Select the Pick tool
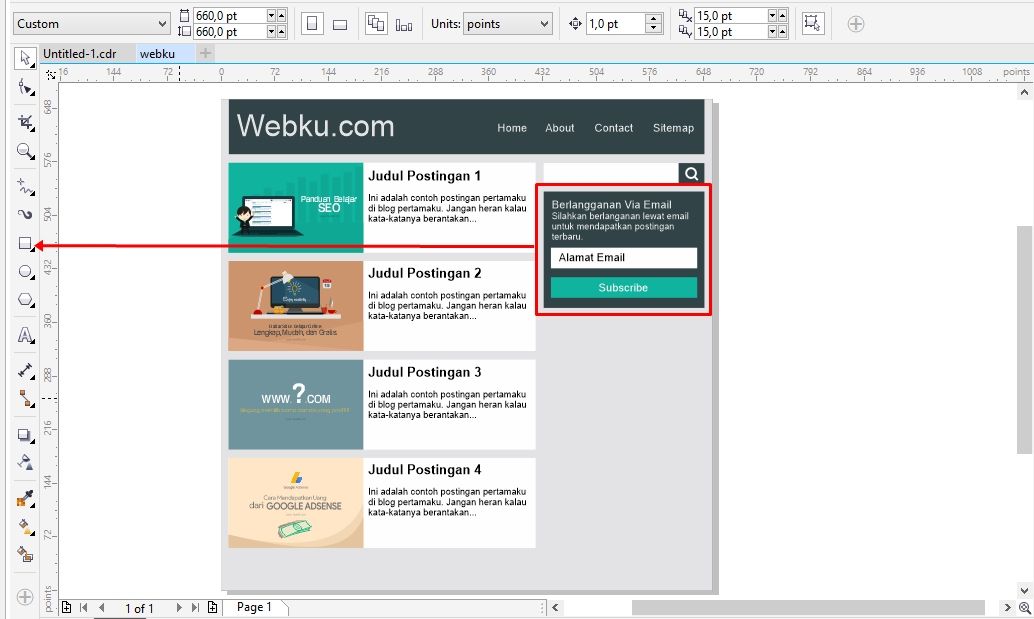The image size is (1034, 619). pyautogui.click(x=25, y=58)
